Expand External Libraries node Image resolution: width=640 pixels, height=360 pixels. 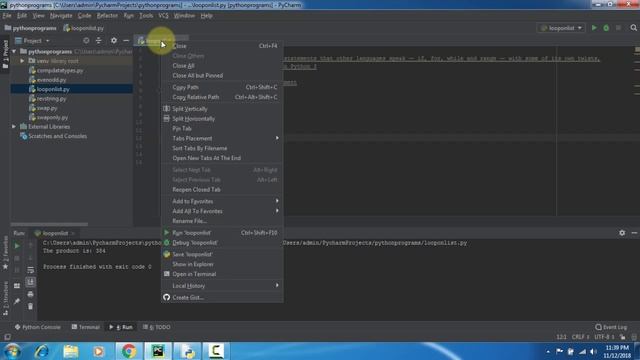tap(14, 127)
